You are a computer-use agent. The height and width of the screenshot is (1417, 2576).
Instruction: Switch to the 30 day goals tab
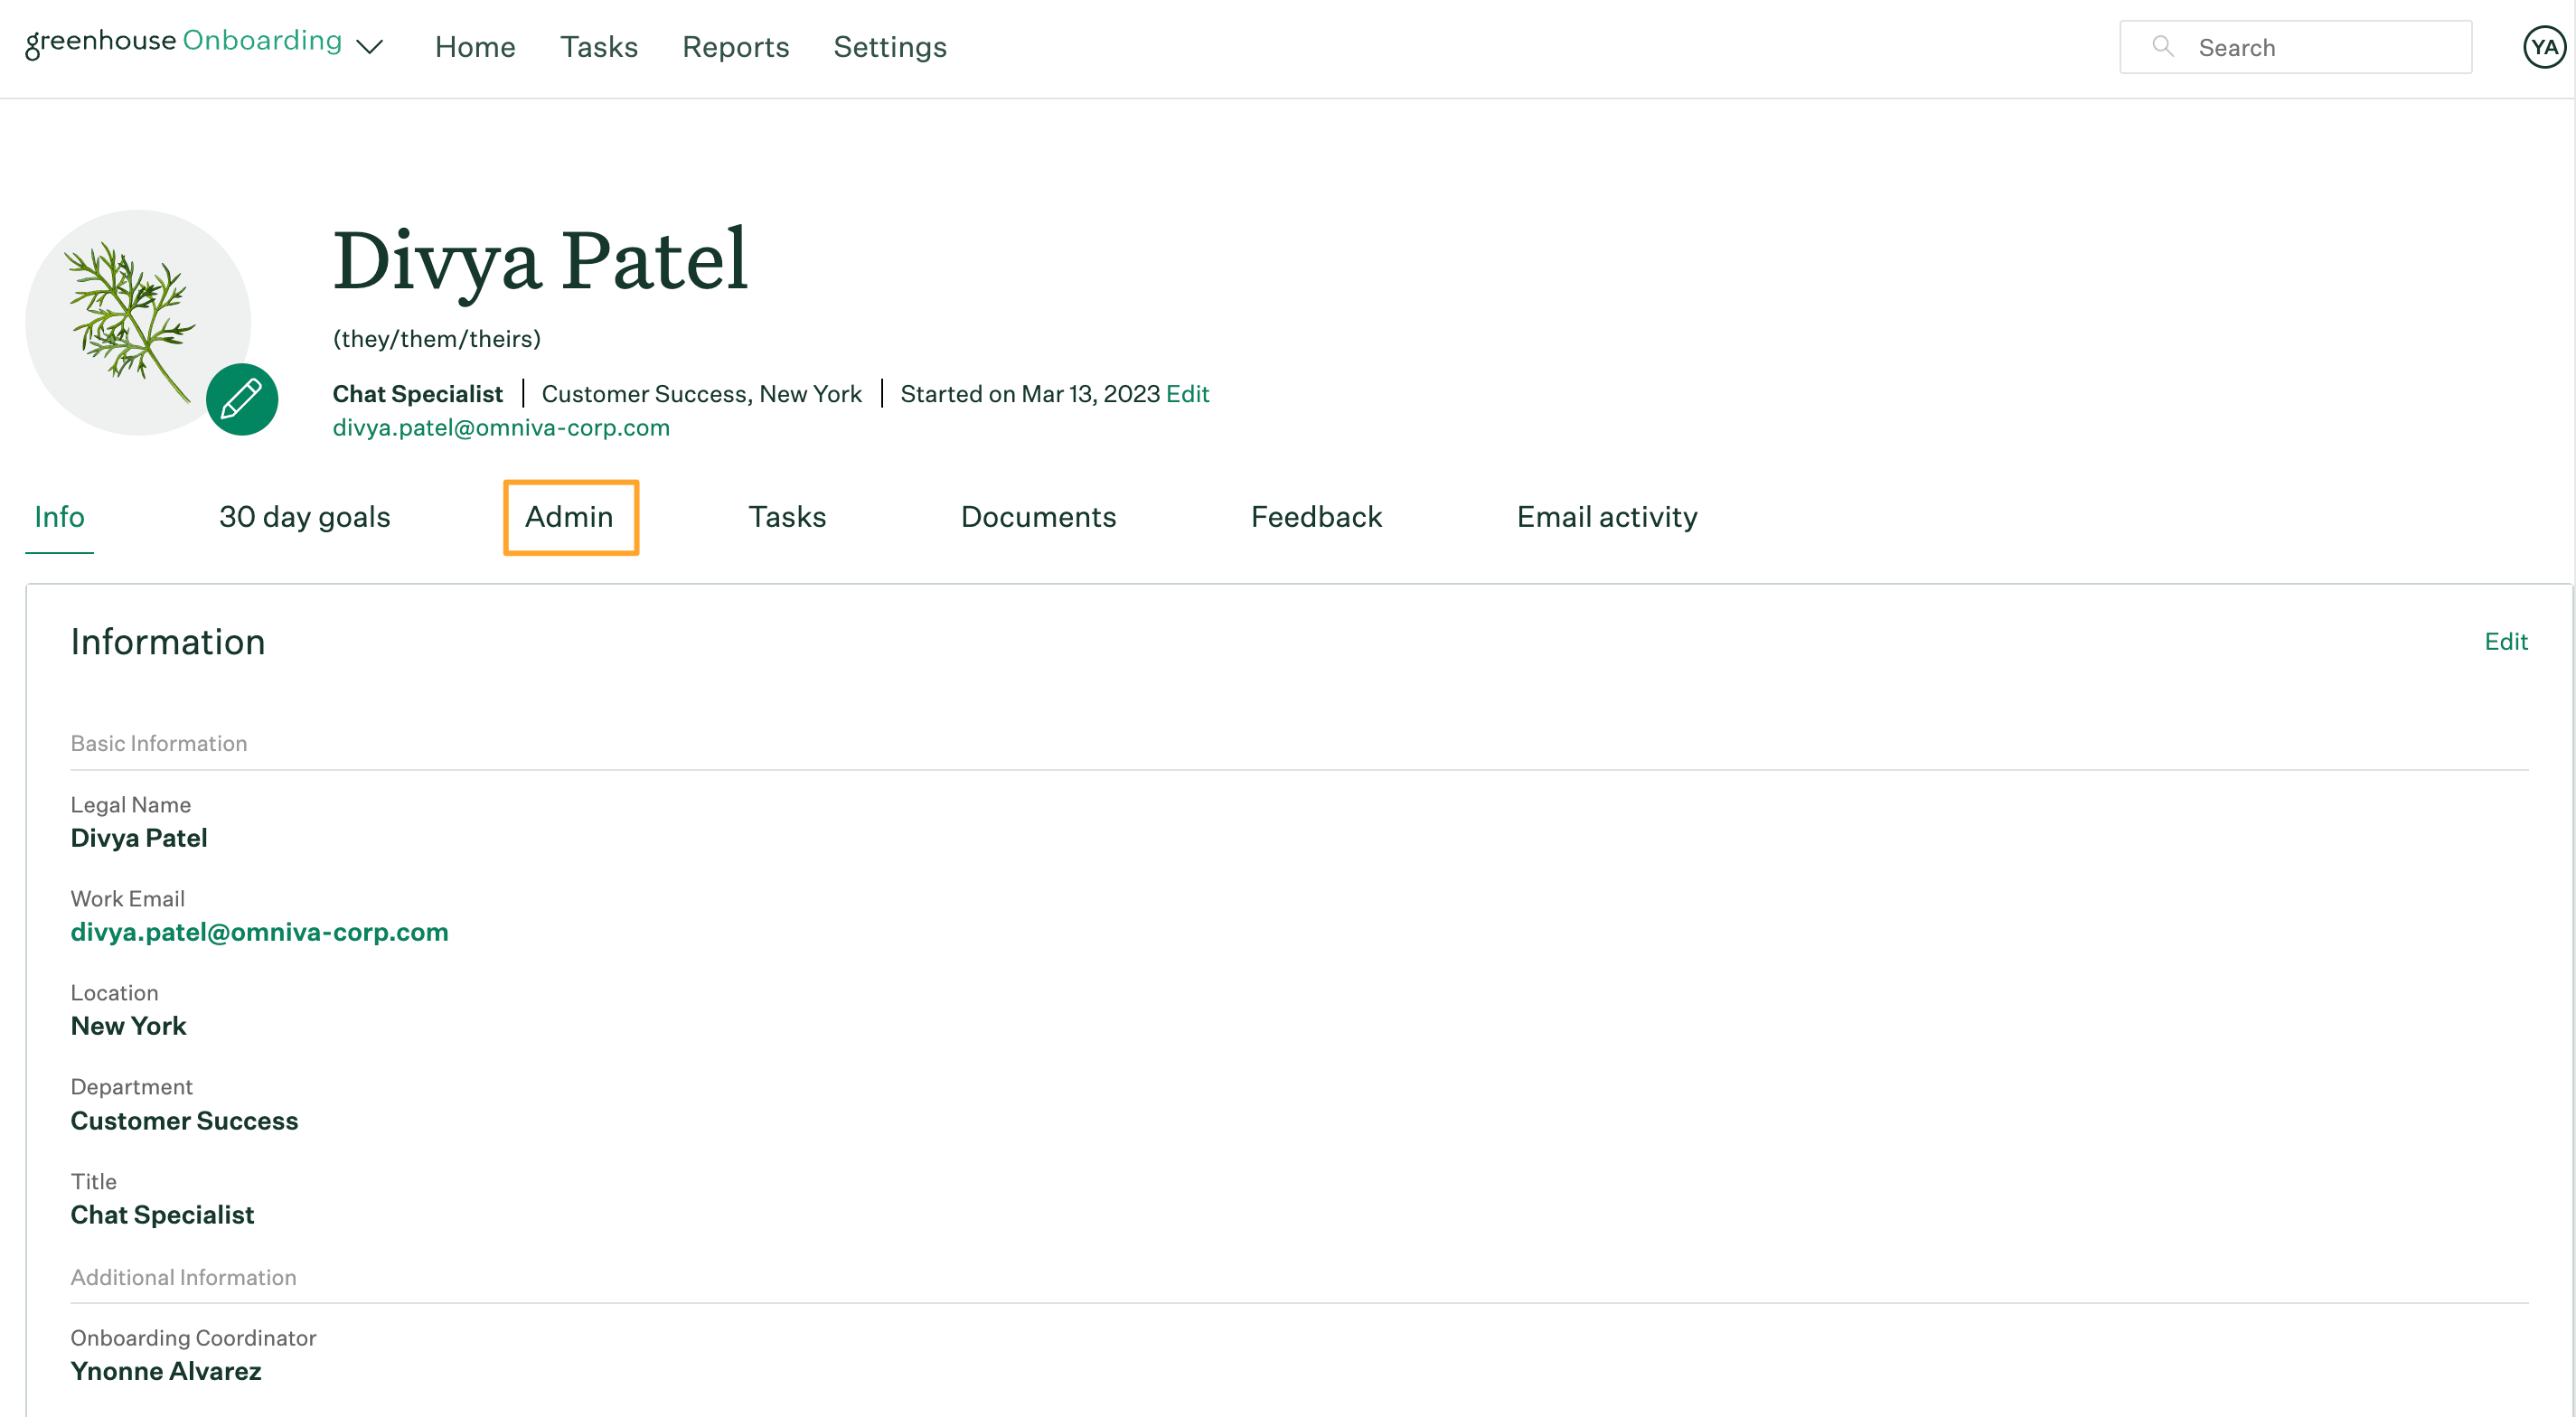(x=304, y=517)
